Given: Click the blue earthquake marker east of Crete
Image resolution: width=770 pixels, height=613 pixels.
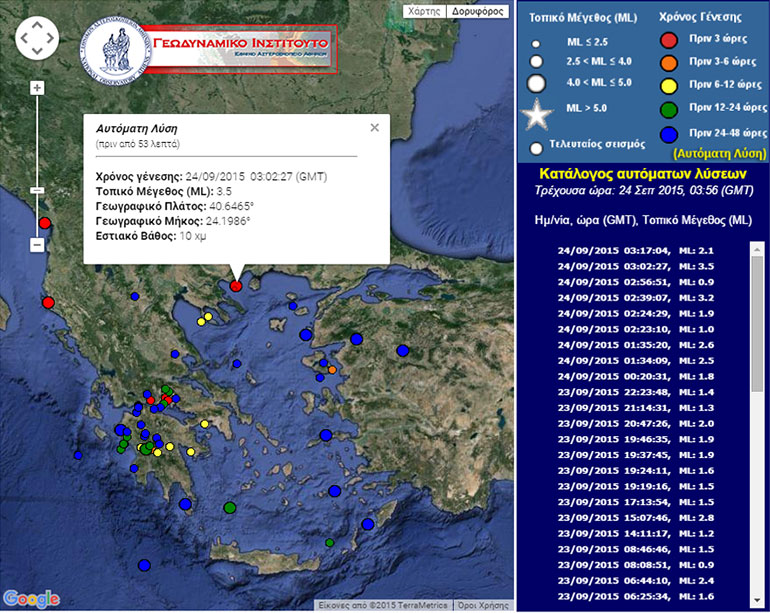Looking at the screenshot, I should point(368,524).
